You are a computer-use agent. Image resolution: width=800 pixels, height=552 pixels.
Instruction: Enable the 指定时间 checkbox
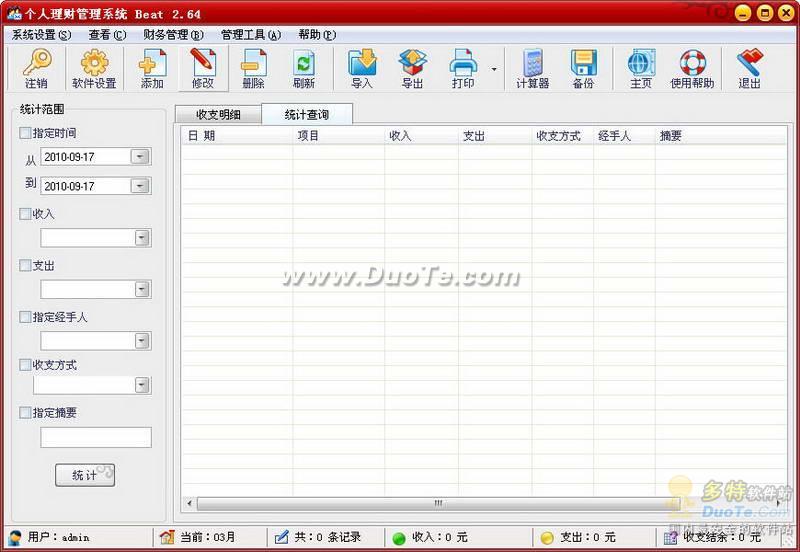(25, 133)
